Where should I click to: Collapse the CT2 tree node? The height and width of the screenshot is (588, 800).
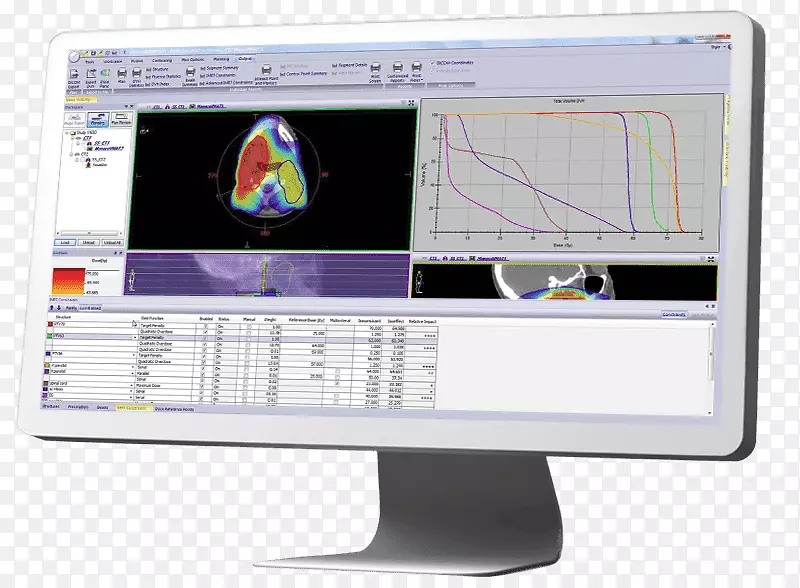pyautogui.click(x=71, y=155)
